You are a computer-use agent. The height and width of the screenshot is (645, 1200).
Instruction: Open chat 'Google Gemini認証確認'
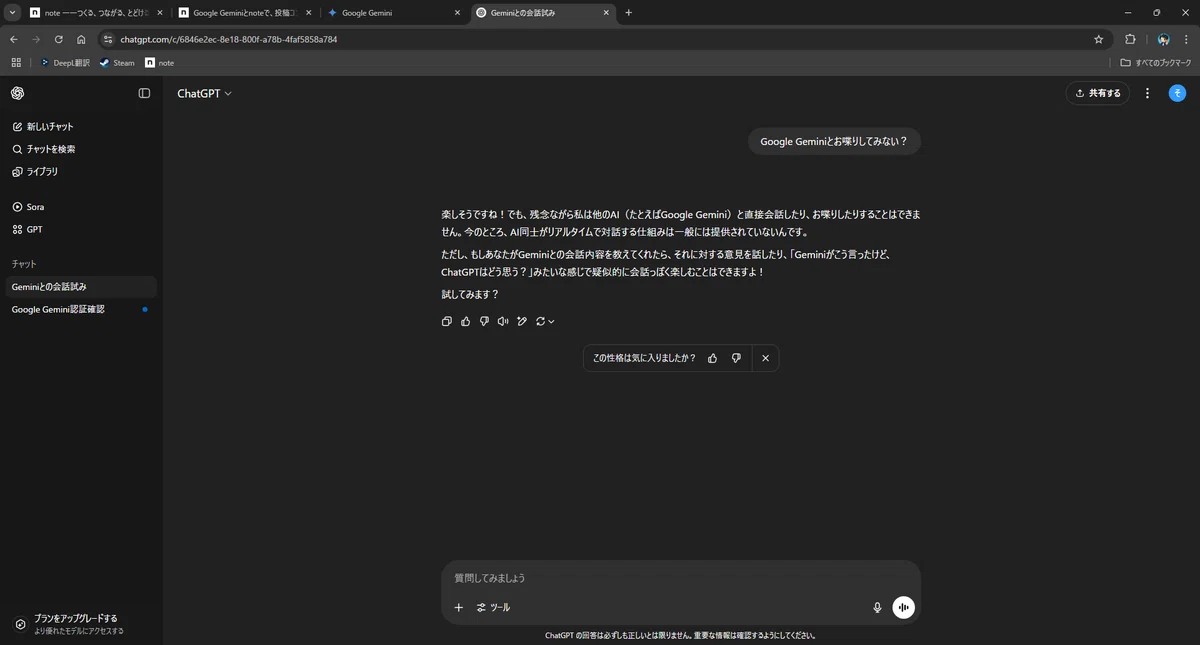81,309
